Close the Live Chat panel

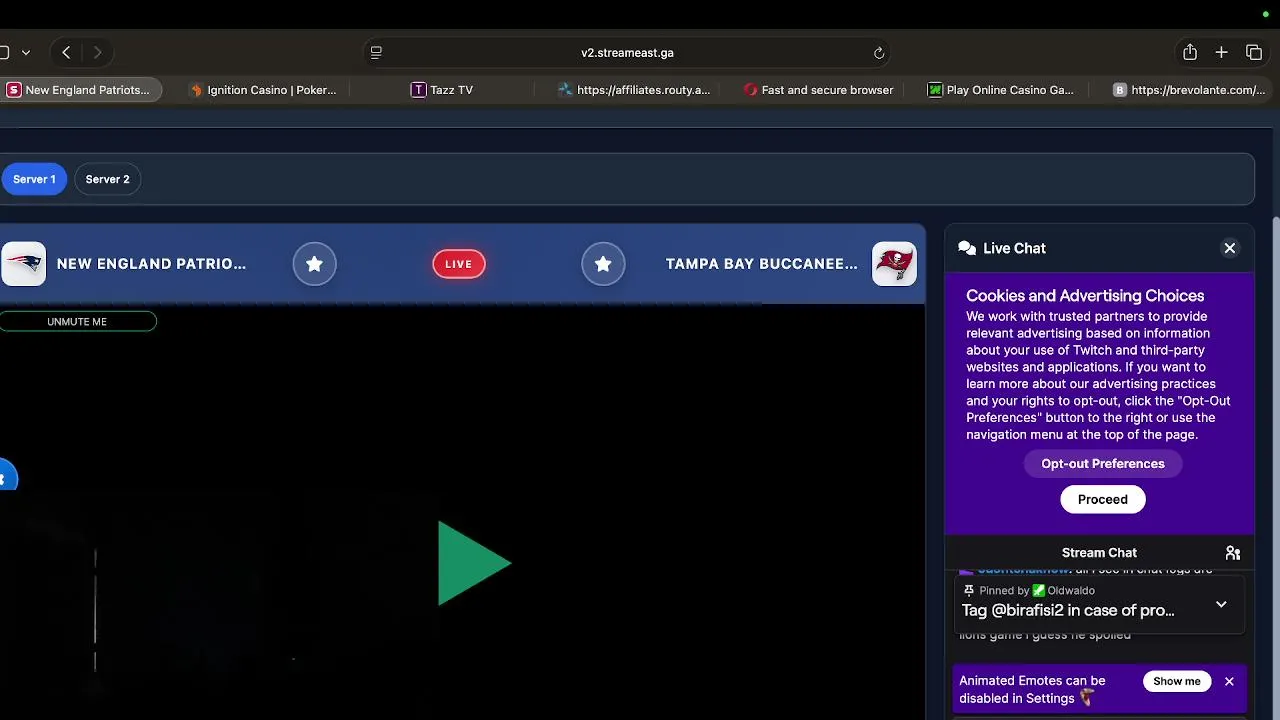pos(1230,248)
